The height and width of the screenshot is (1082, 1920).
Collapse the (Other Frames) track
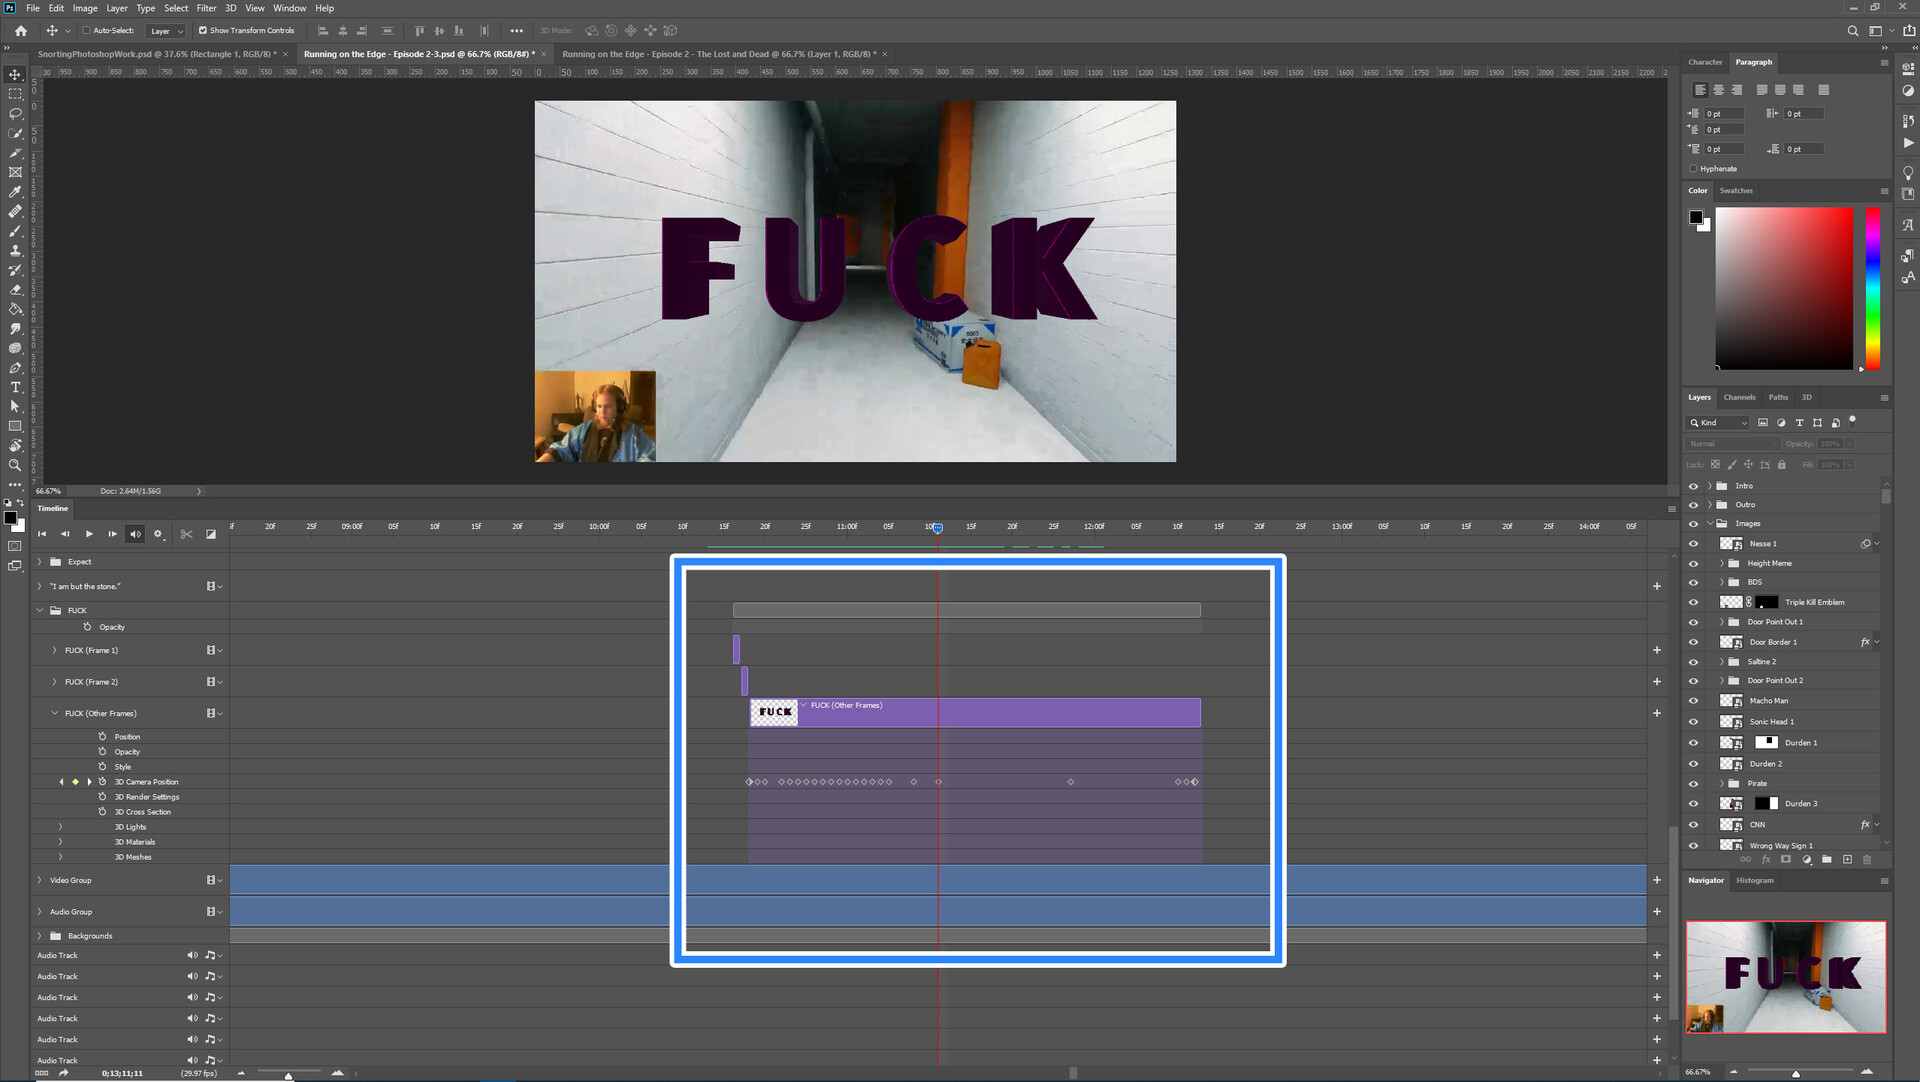(x=54, y=714)
